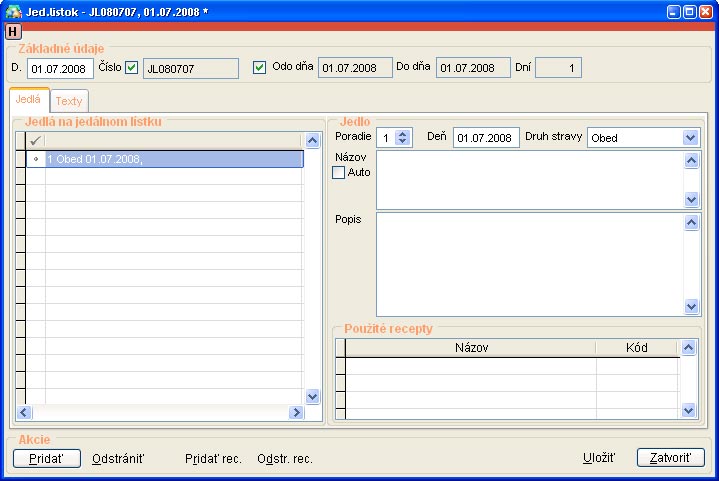Click Odstr. rec. action
The width and height of the screenshot is (719, 481).
tap(285, 458)
